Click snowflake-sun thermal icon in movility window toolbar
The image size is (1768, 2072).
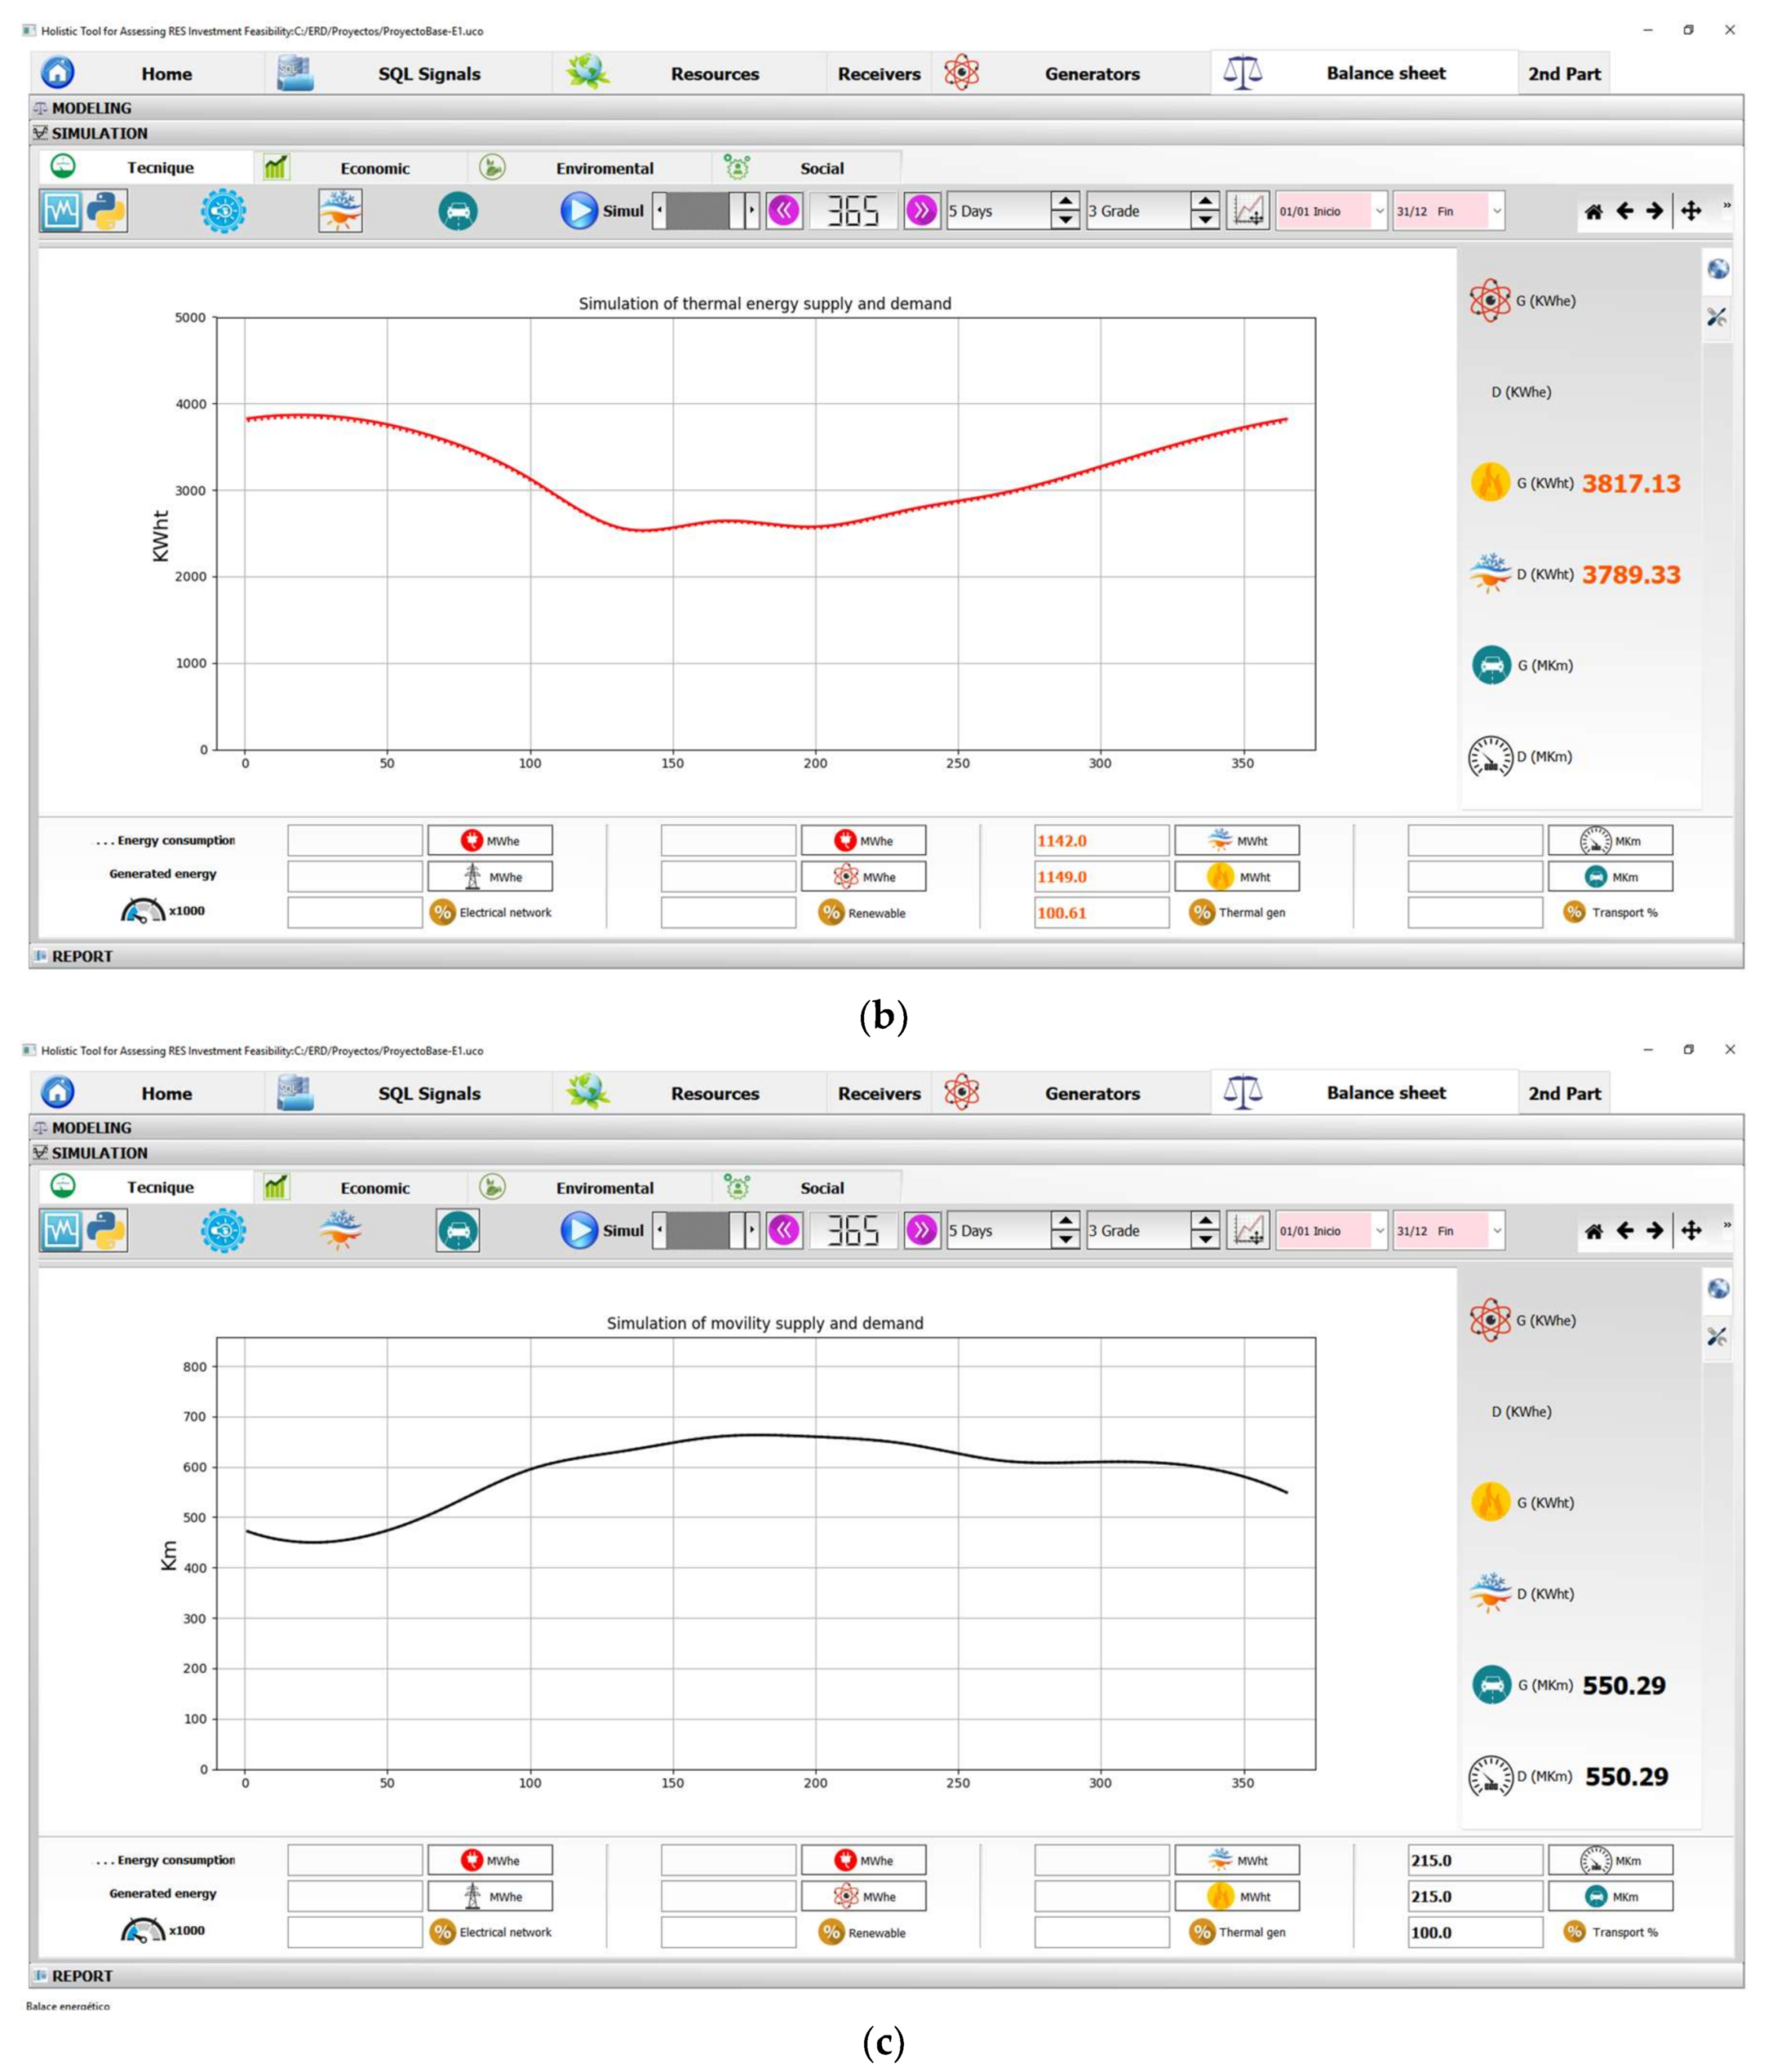pyautogui.click(x=340, y=1230)
